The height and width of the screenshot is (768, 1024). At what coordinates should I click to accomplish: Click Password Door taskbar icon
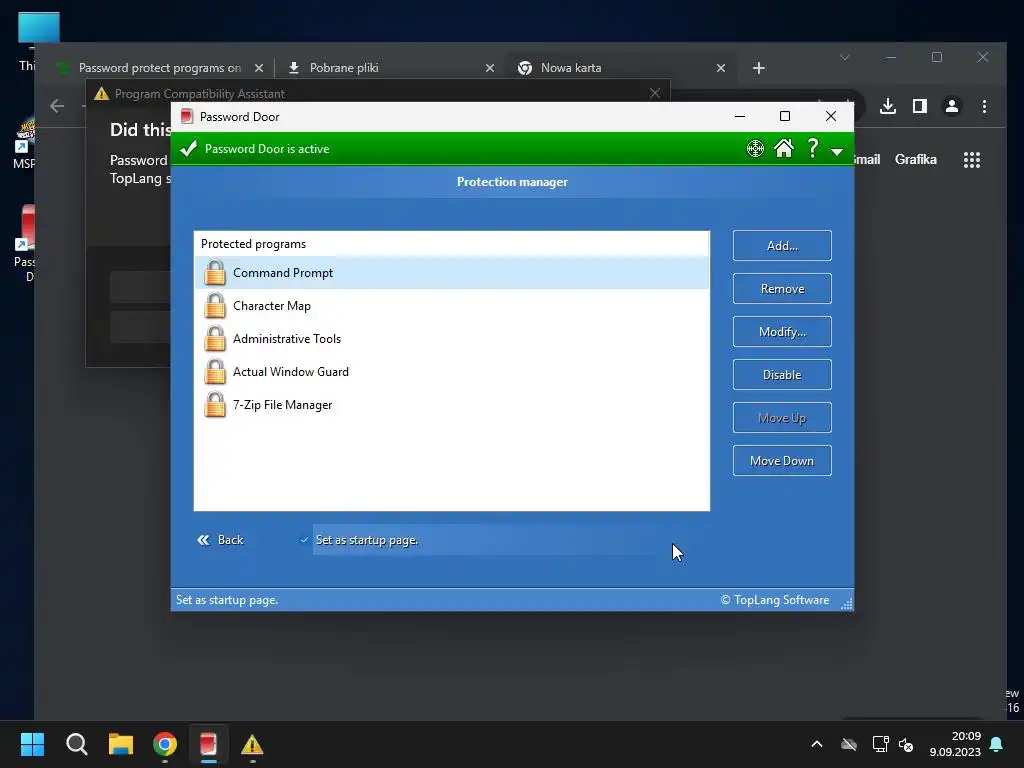pos(208,744)
